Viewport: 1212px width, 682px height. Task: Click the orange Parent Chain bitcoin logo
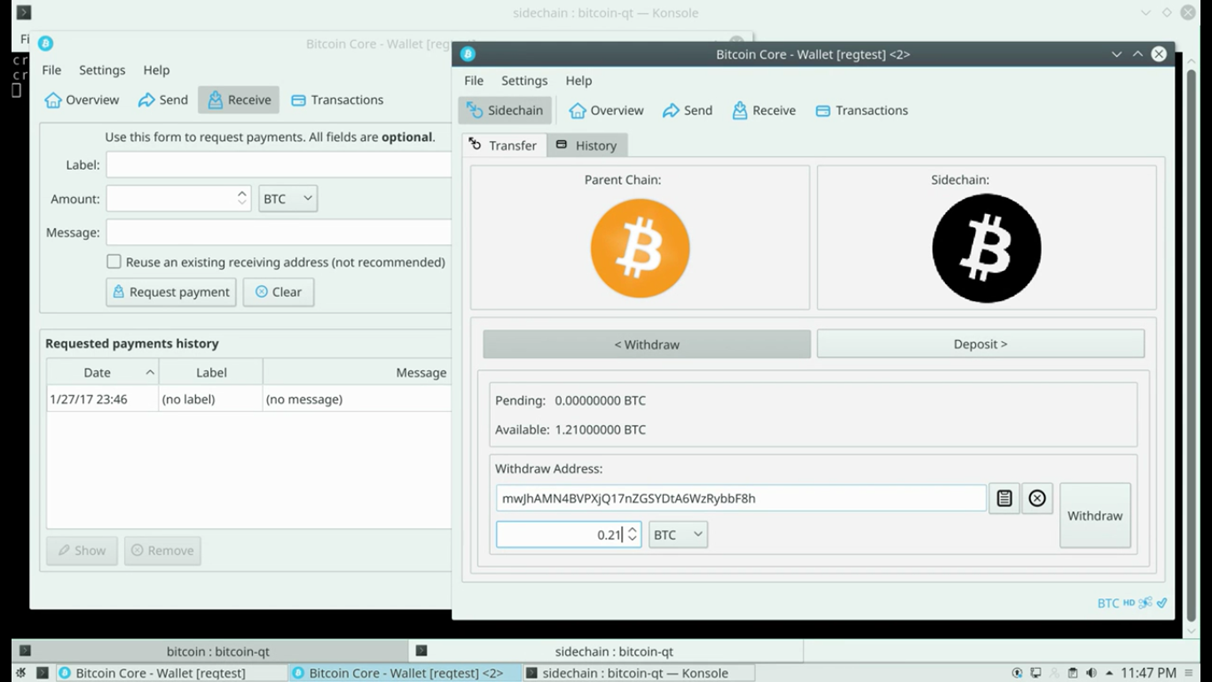(x=640, y=248)
